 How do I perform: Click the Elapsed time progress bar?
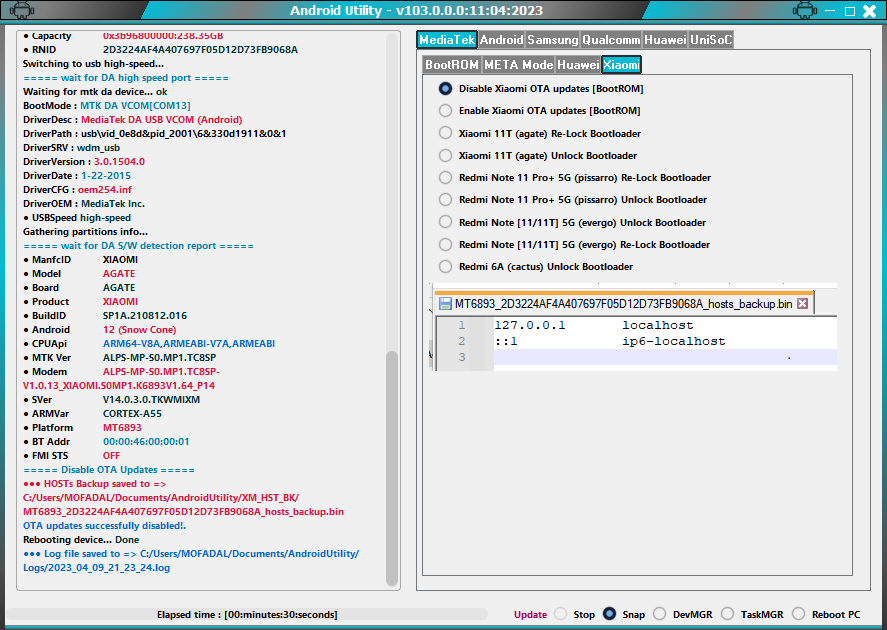[247, 615]
